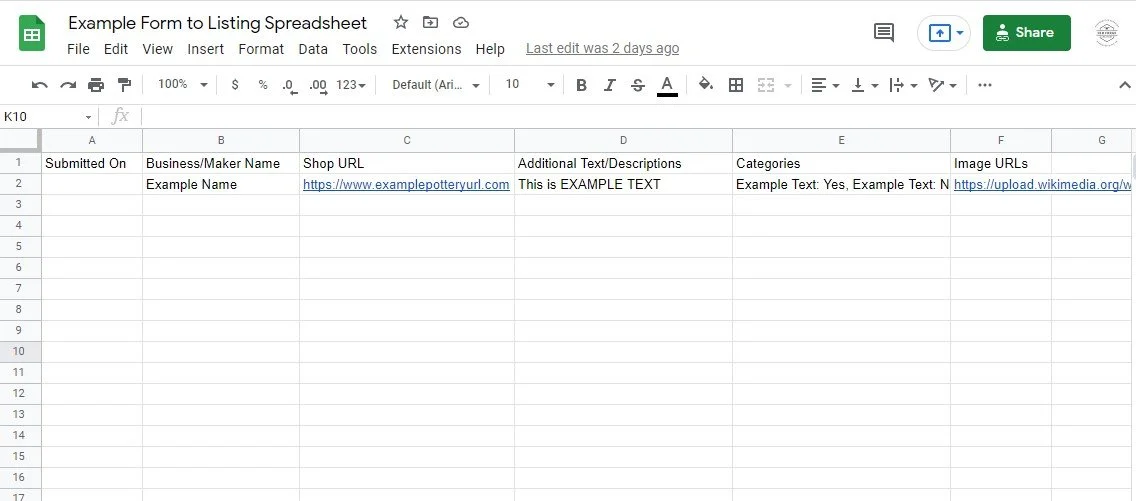Redo the last action

coord(68,85)
